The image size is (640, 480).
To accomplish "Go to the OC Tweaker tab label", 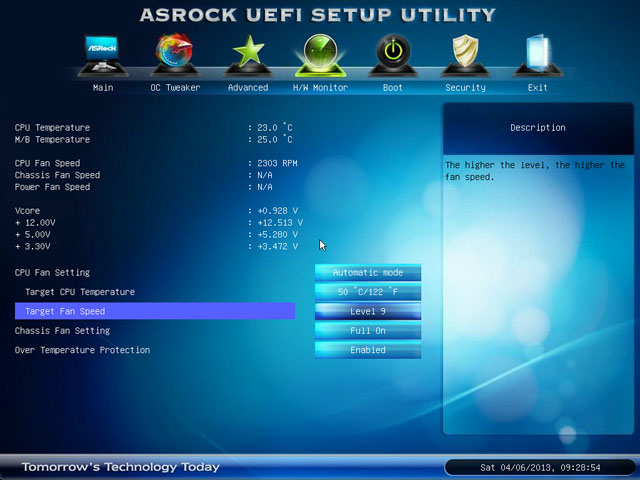I will click(x=175, y=87).
